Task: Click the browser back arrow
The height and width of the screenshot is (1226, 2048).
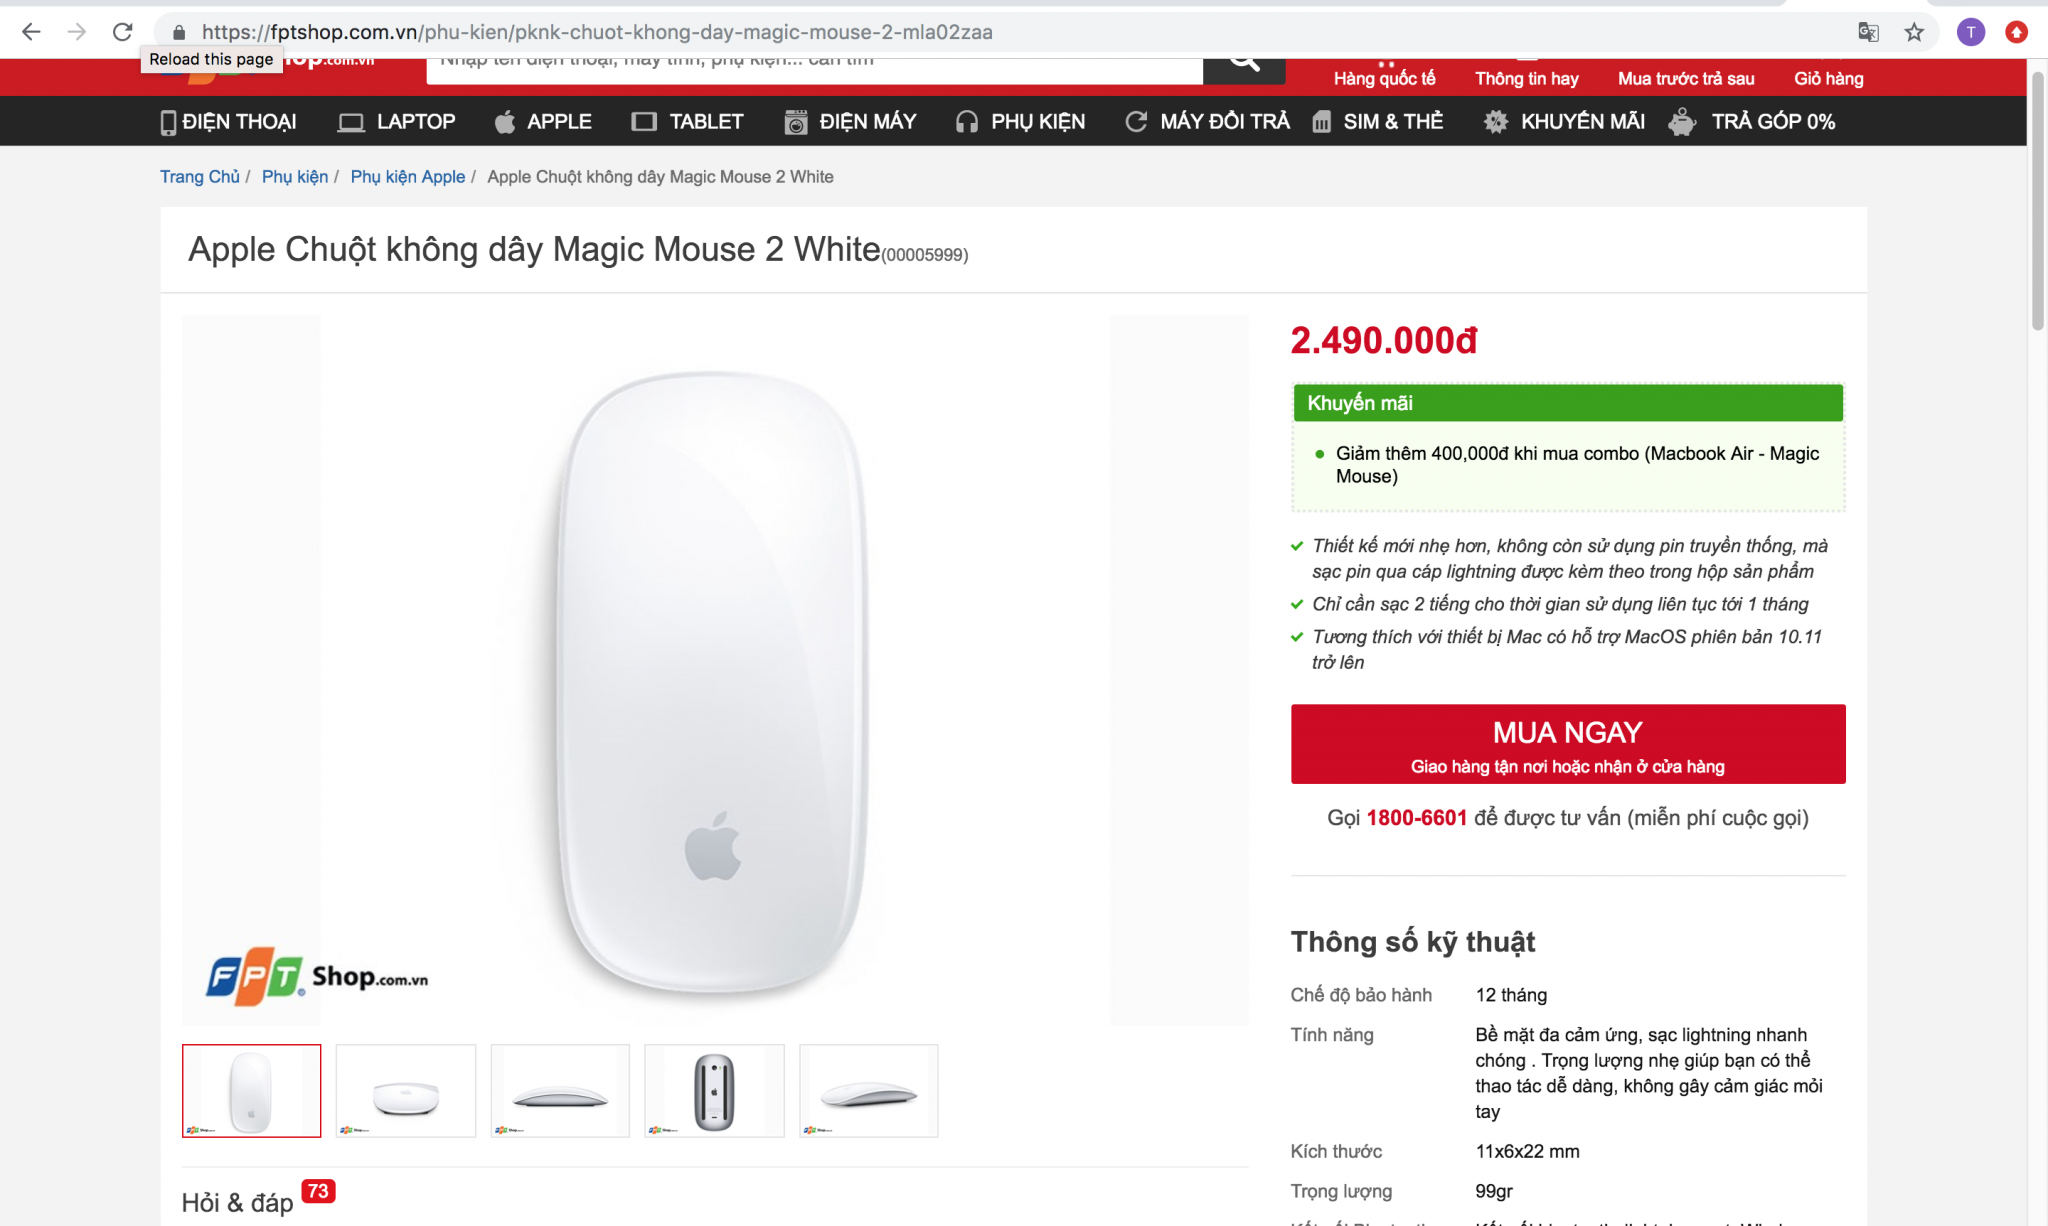Action: [x=31, y=32]
